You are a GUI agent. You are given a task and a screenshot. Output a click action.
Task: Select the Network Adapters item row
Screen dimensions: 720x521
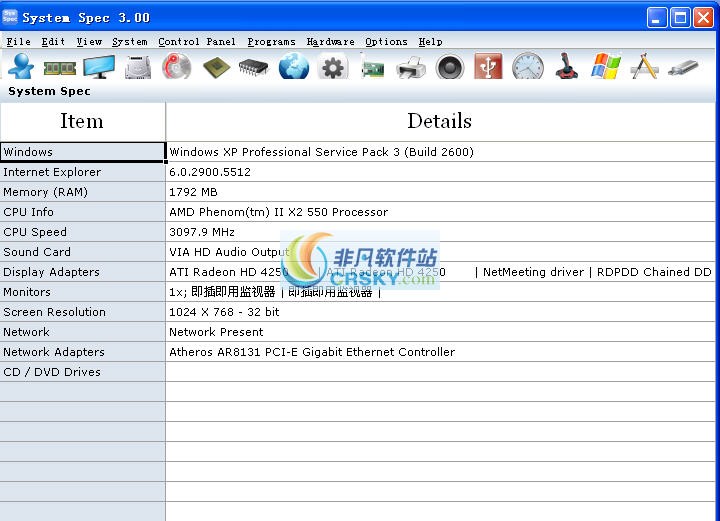pyautogui.click(x=83, y=352)
